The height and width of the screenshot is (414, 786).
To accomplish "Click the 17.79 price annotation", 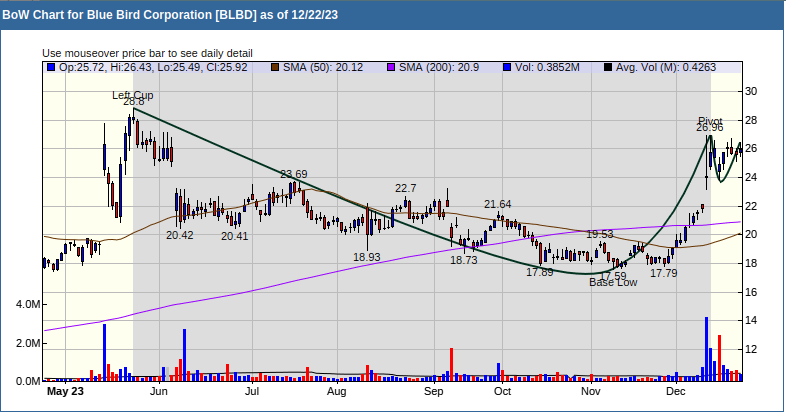I will (664, 274).
